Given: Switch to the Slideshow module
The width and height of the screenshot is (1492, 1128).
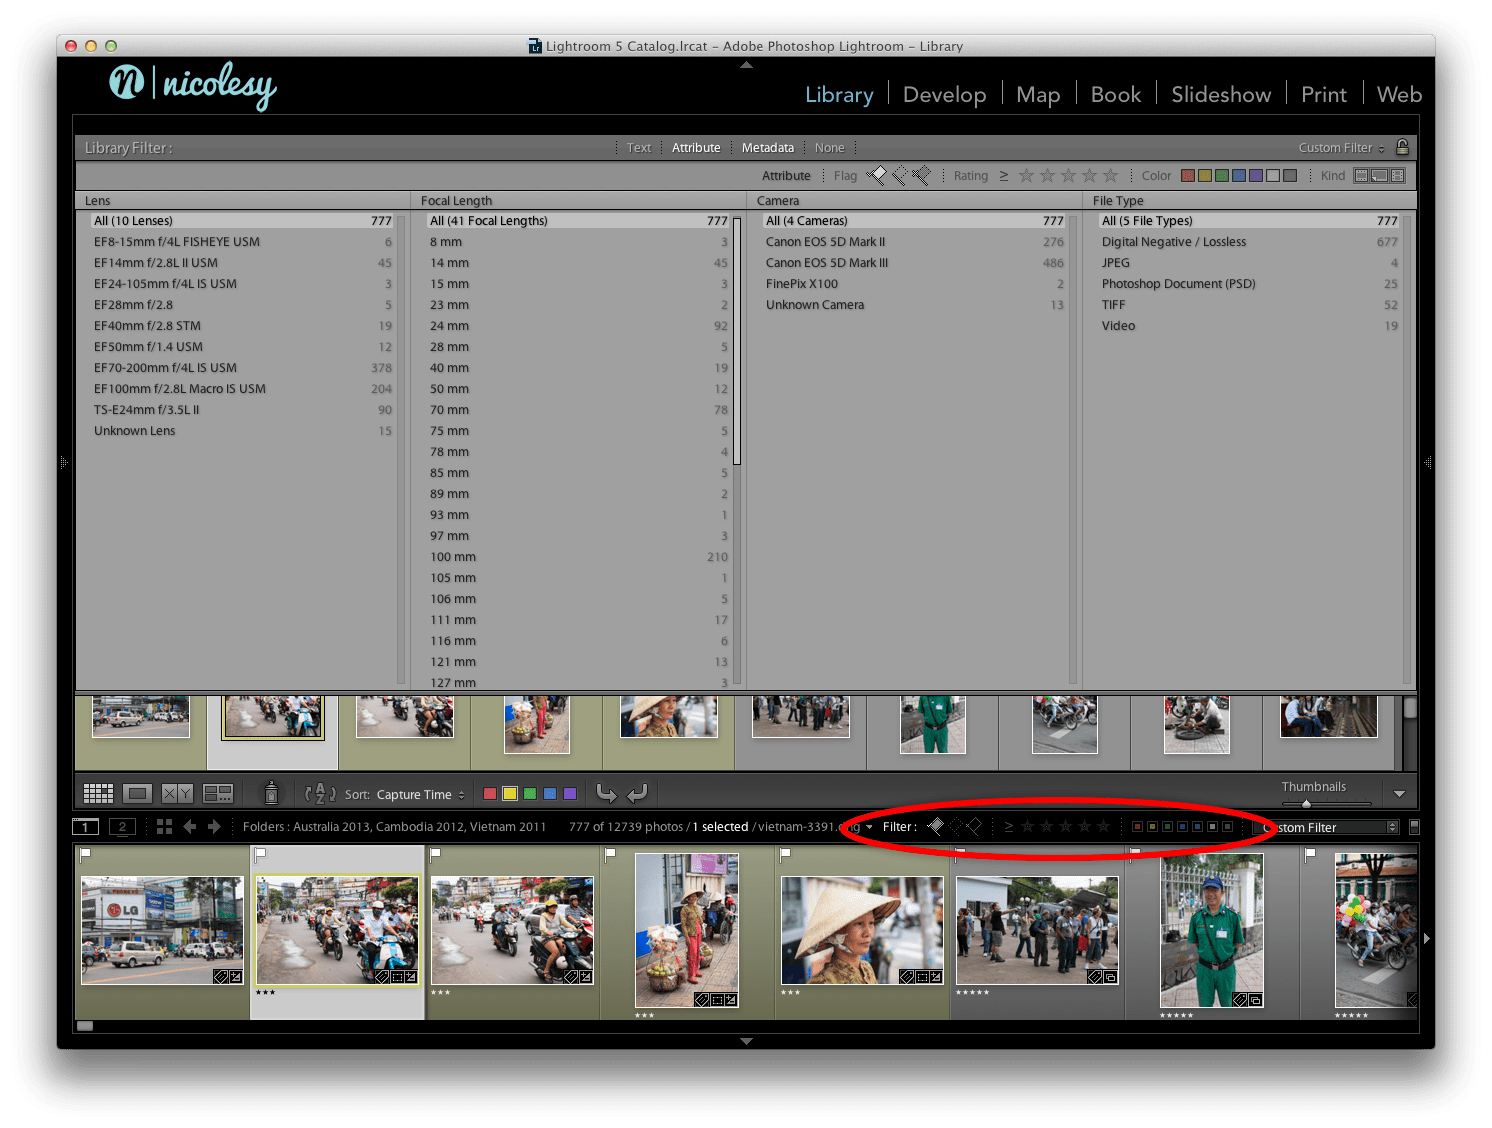Looking at the screenshot, I should (x=1220, y=95).
